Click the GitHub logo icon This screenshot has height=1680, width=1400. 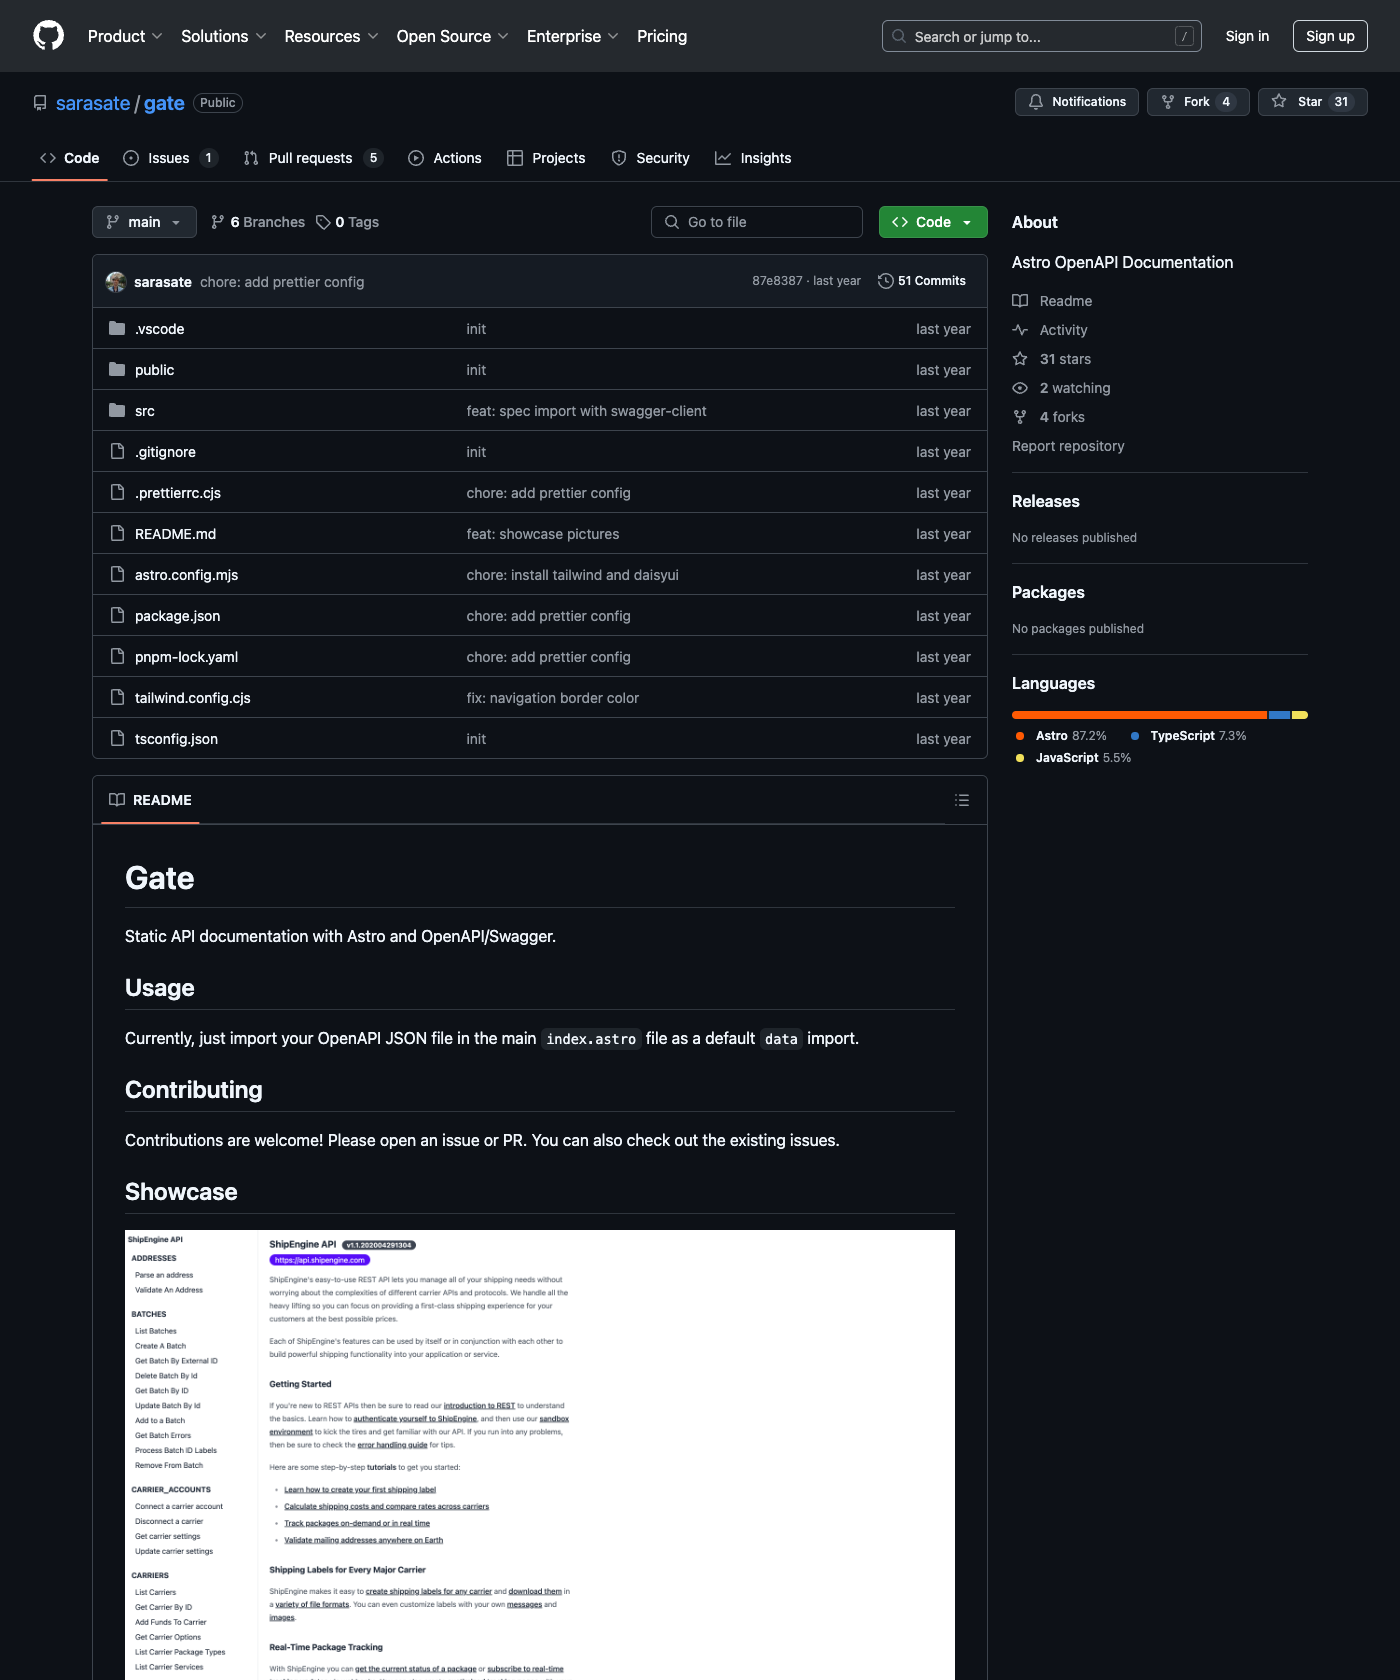coord(48,36)
